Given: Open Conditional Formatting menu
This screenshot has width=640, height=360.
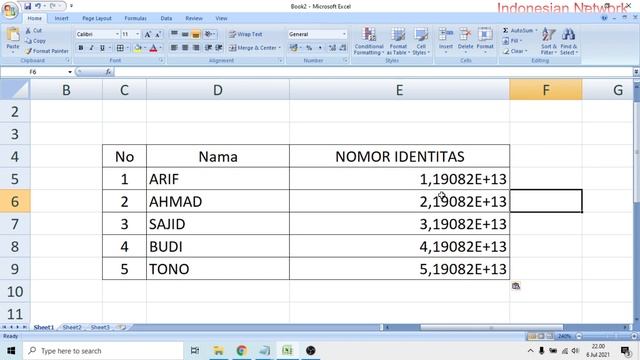Looking at the screenshot, I should coord(369,41).
